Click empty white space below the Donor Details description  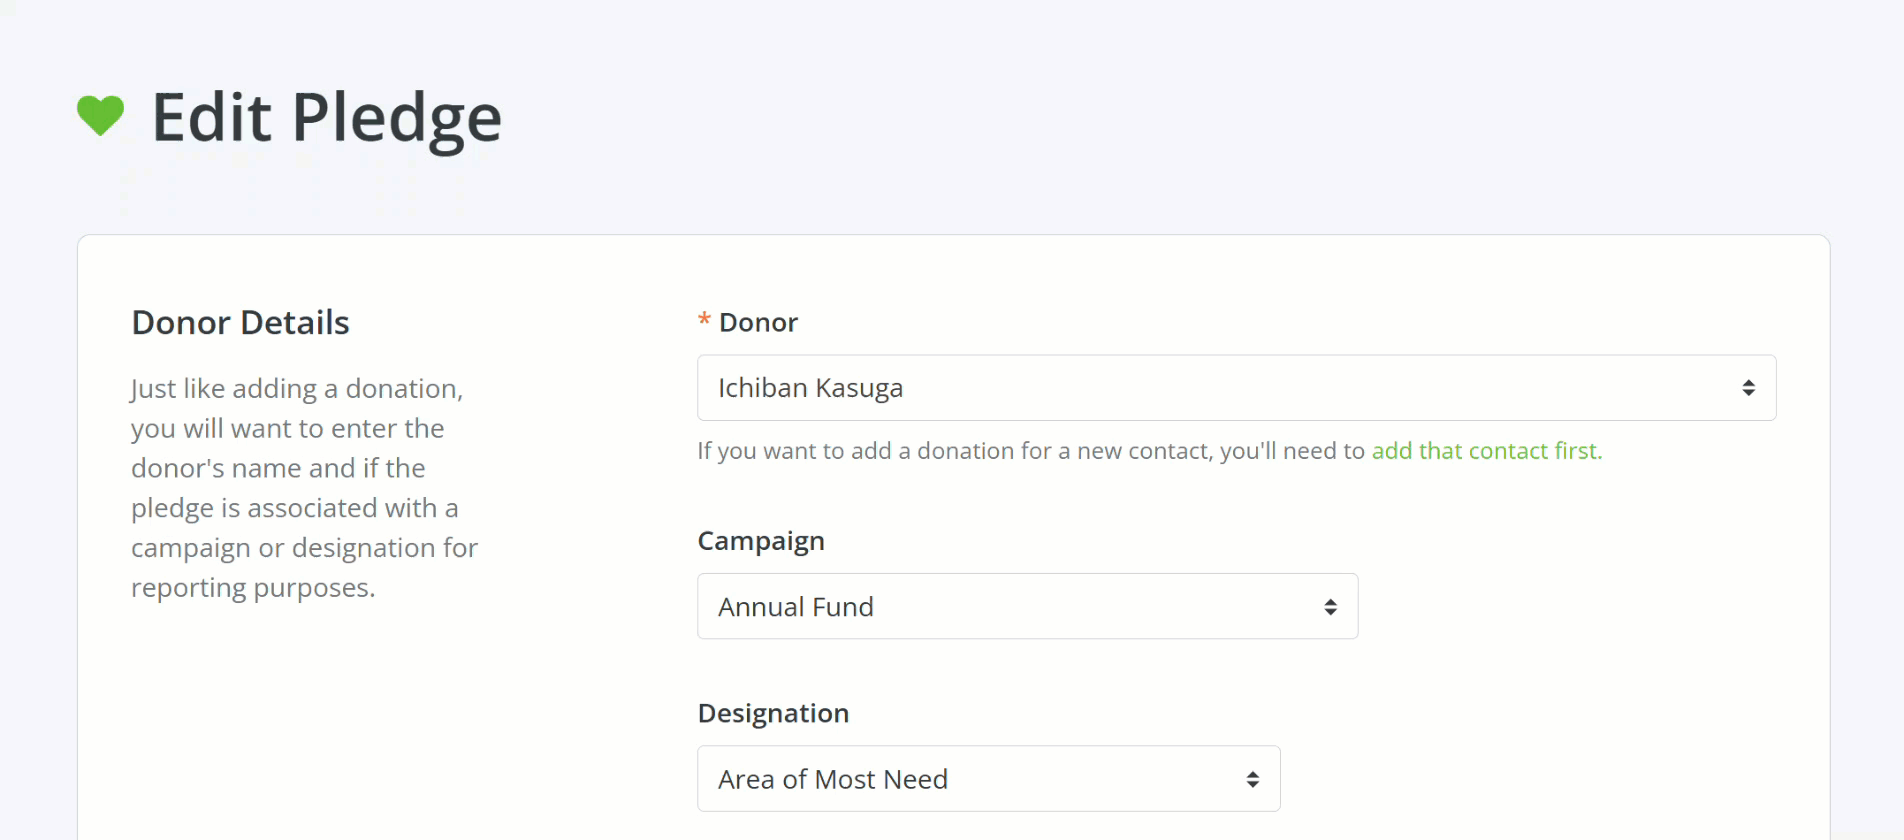pyautogui.click(x=300, y=720)
